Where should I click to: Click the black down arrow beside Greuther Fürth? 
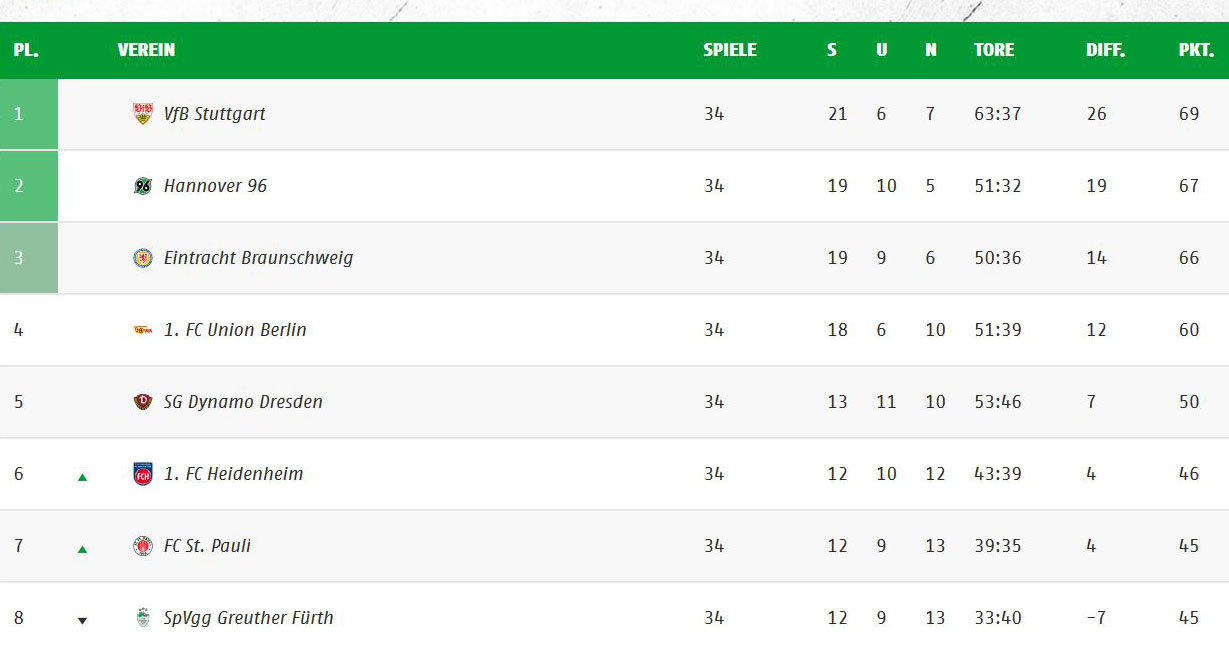pyautogui.click(x=82, y=621)
